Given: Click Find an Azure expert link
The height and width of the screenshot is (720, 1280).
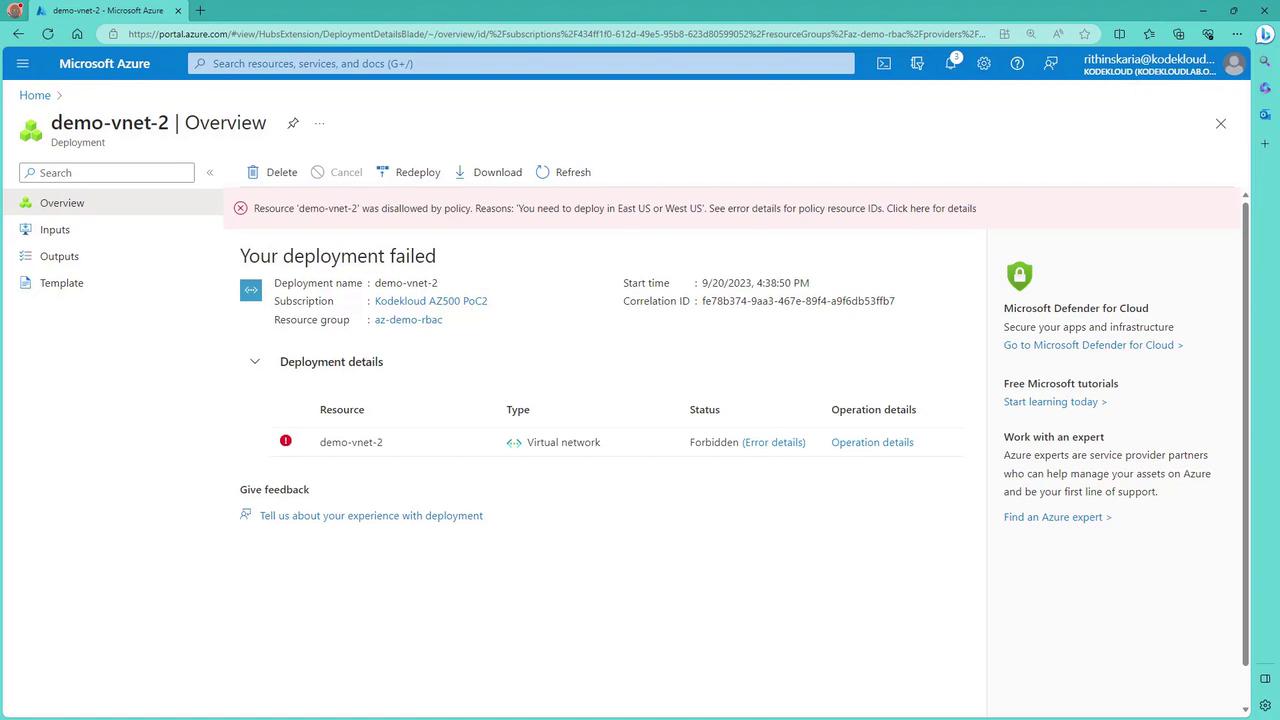Looking at the screenshot, I should pos(1057,517).
